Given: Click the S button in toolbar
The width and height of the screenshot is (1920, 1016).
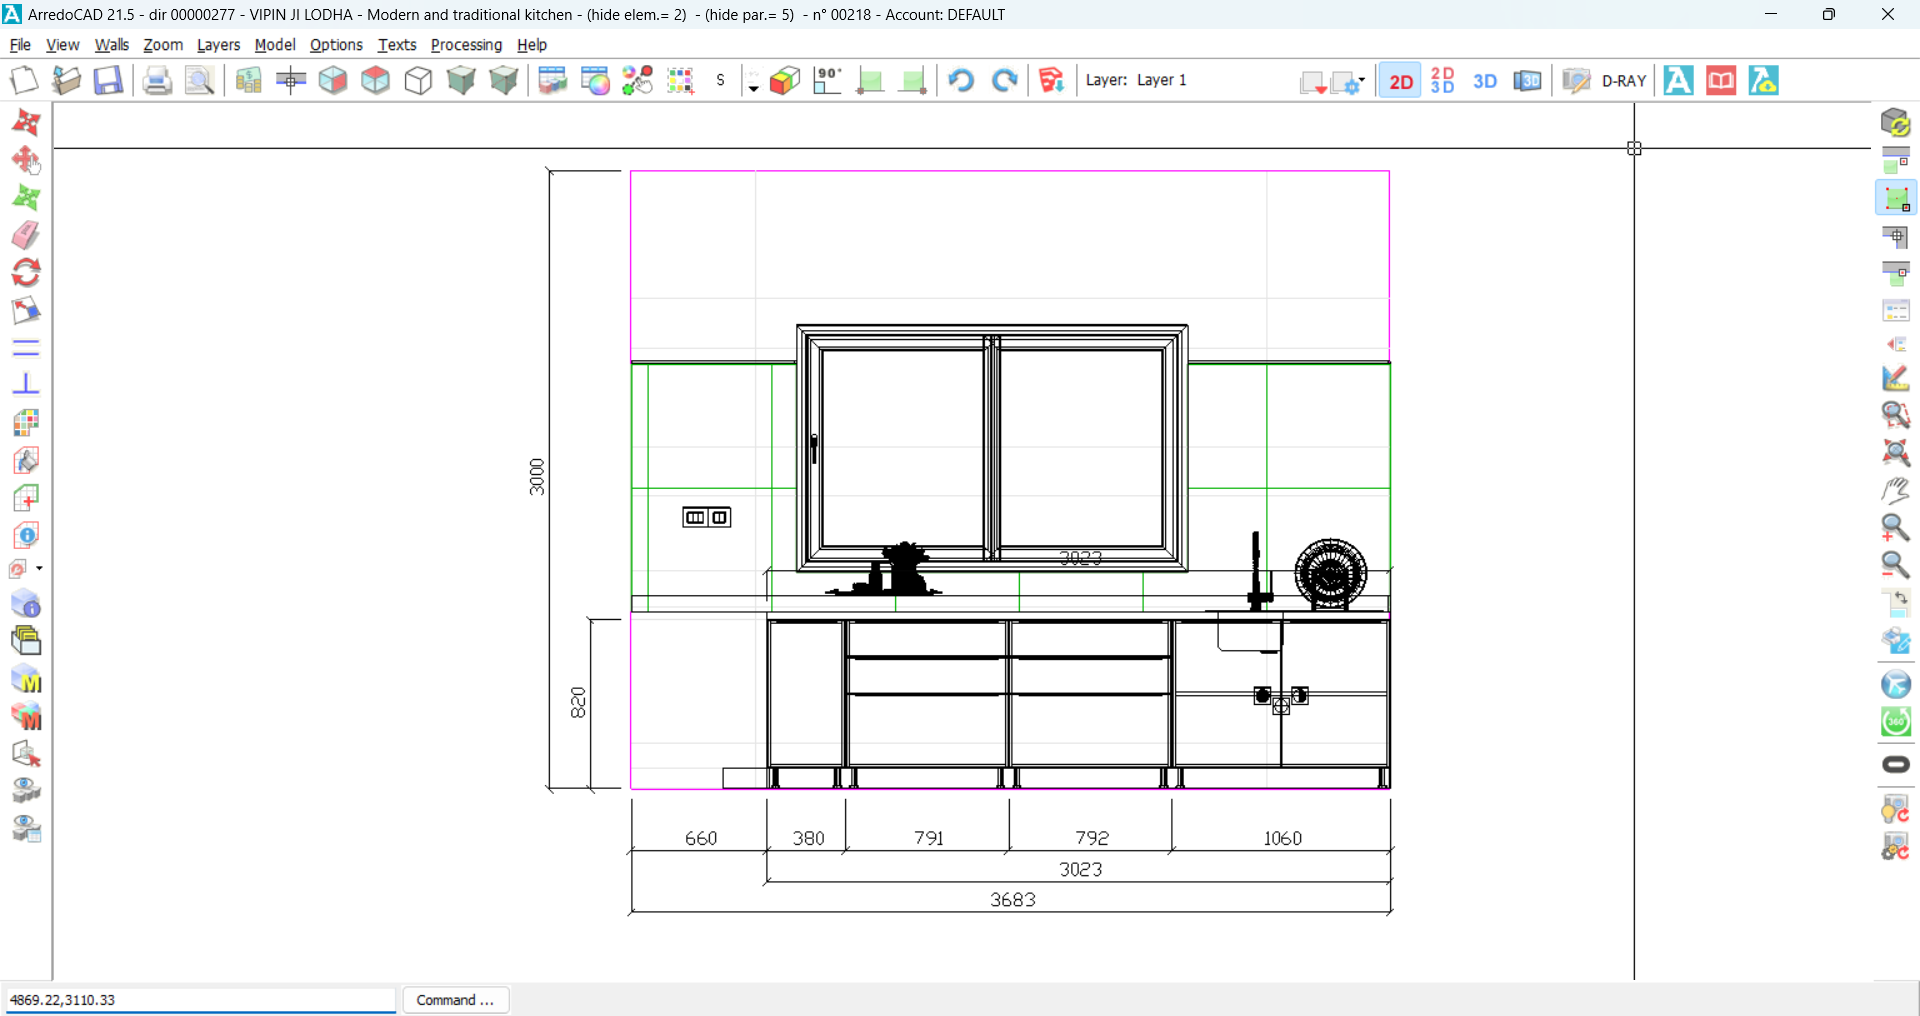Looking at the screenshot, I should [720, 80].
